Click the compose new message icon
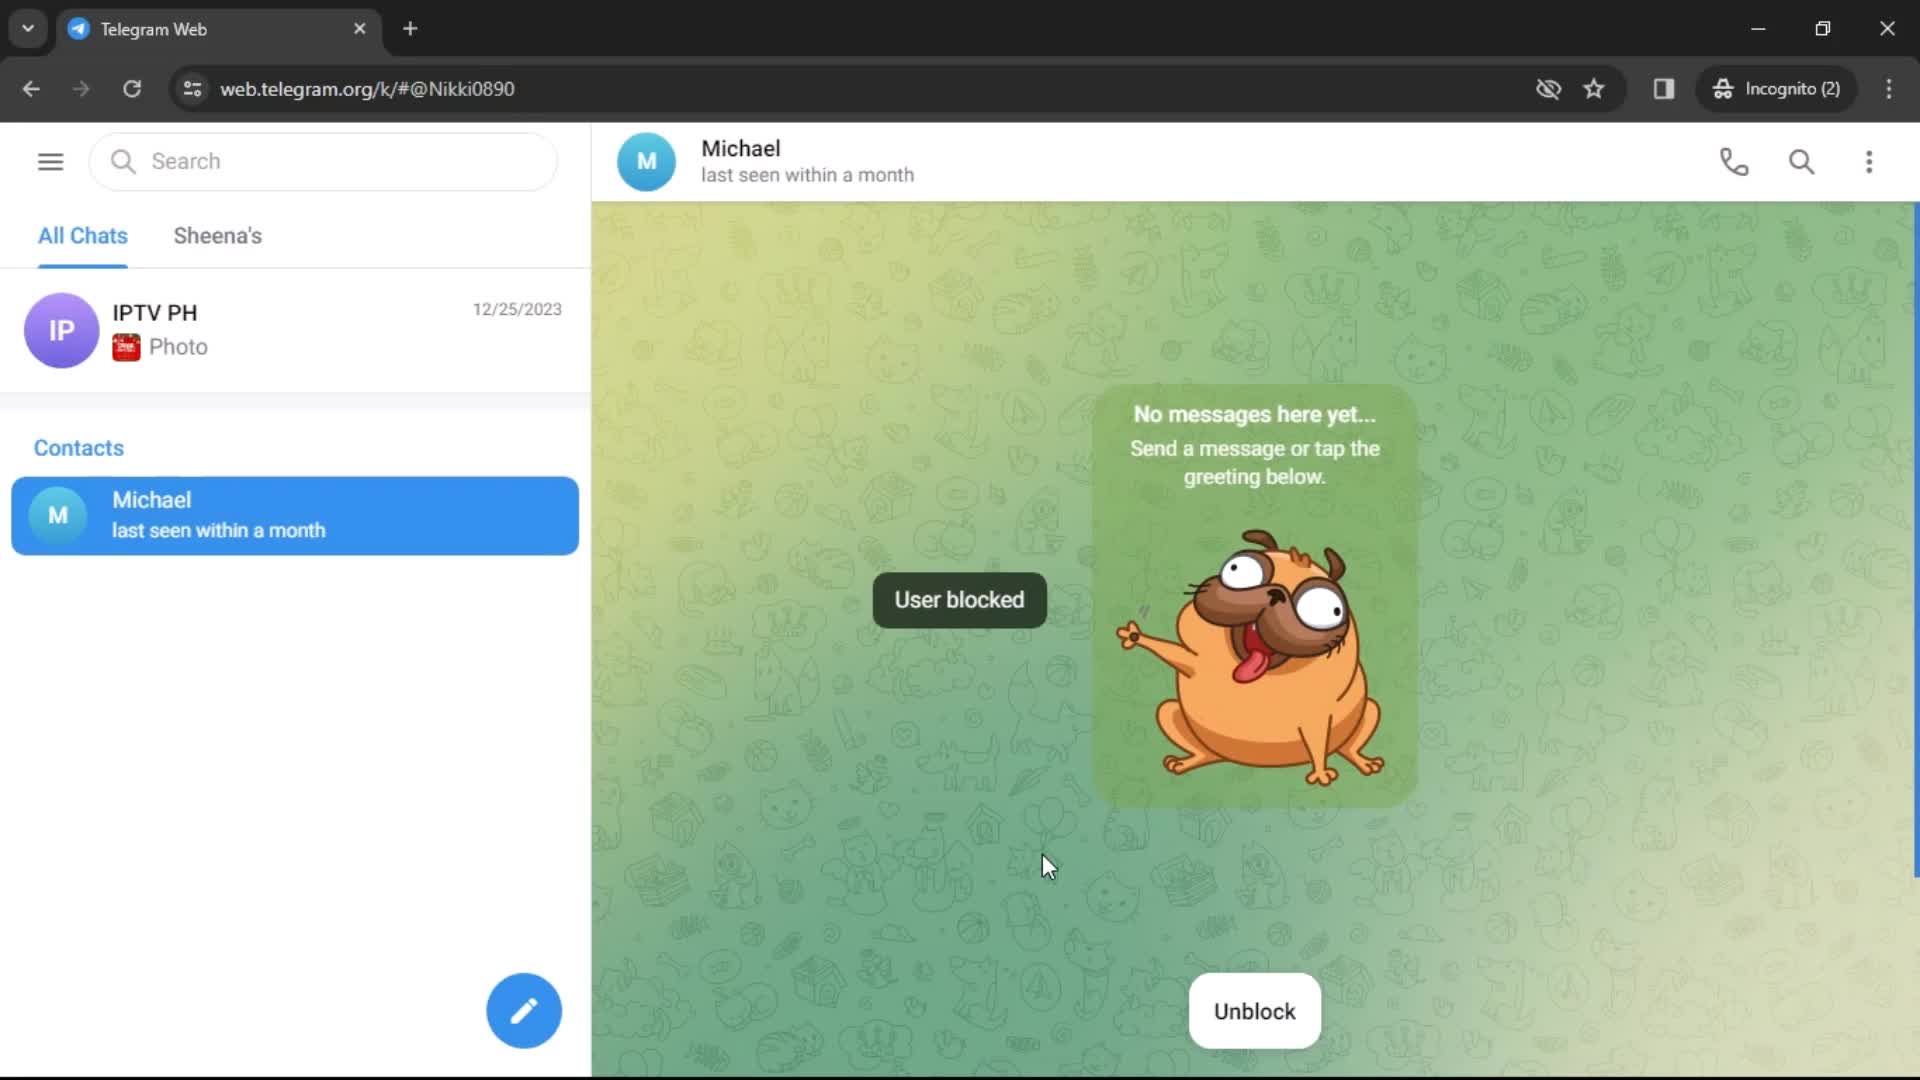The width and height of the screenshot is (1920, 1080). [x=524, y=1010]
